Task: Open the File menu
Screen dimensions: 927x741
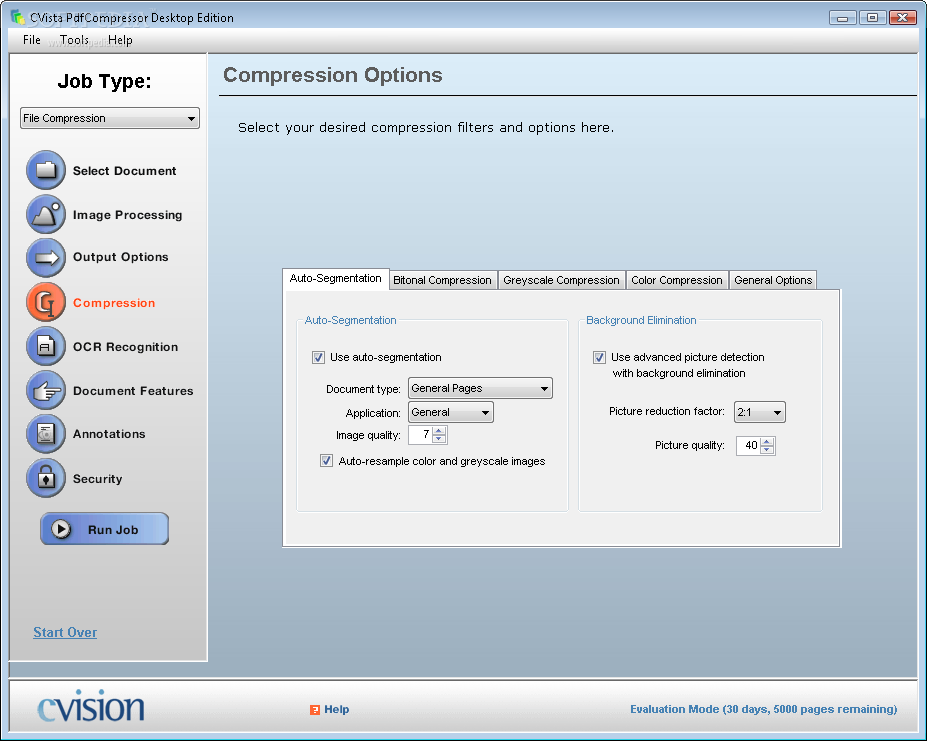Action: (31, 40)
